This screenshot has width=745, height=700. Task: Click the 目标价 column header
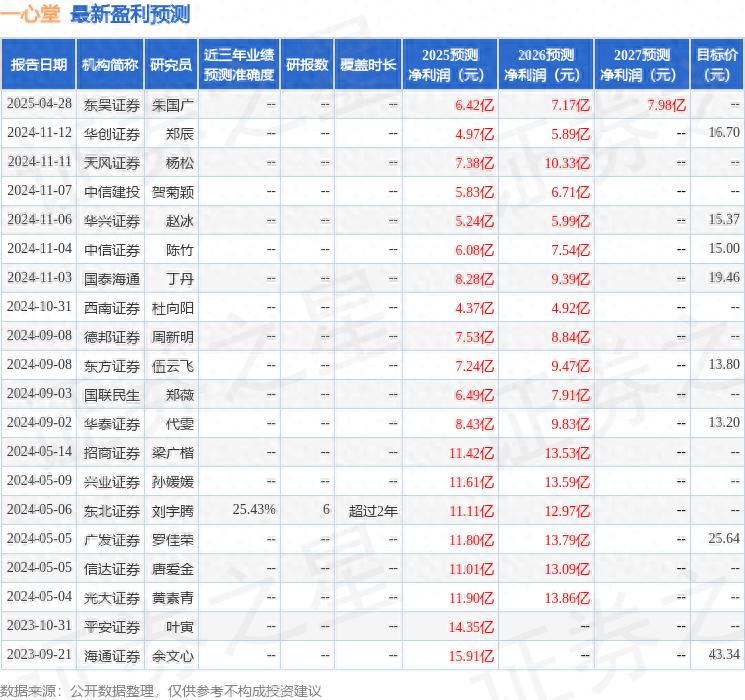coord(717,65)
